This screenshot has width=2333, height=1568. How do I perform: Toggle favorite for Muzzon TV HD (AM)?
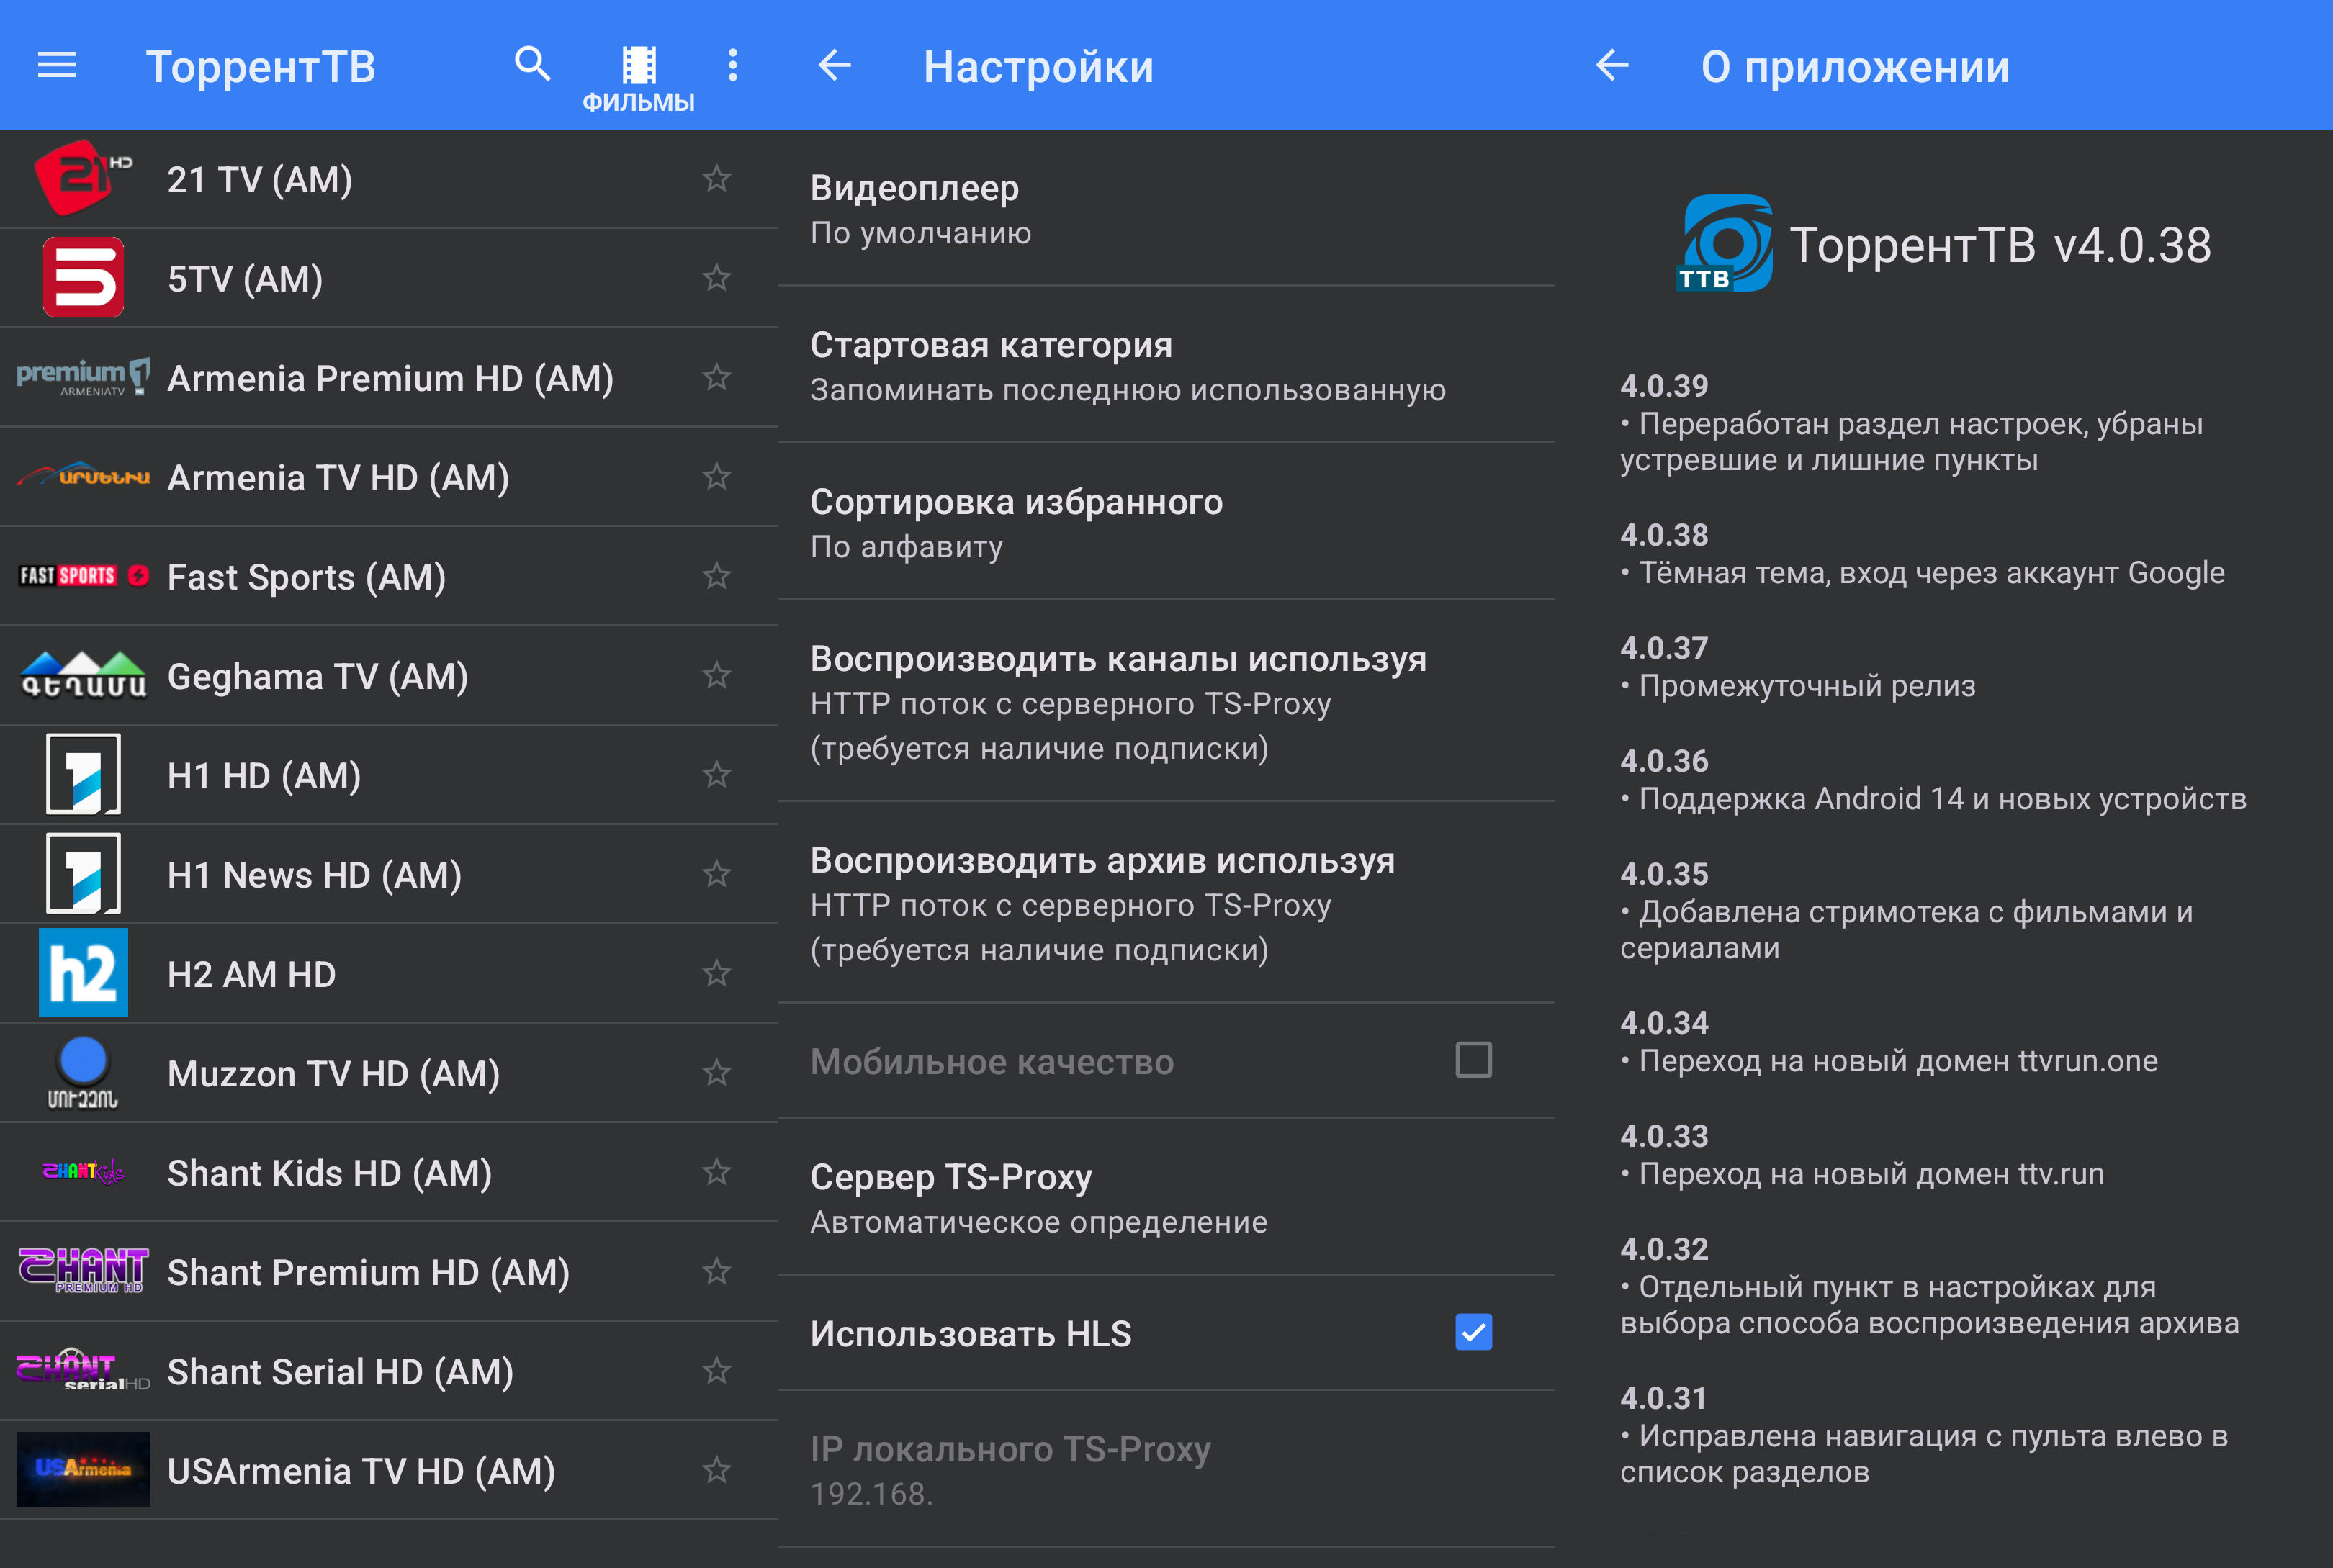click(x=716, y=1073)
